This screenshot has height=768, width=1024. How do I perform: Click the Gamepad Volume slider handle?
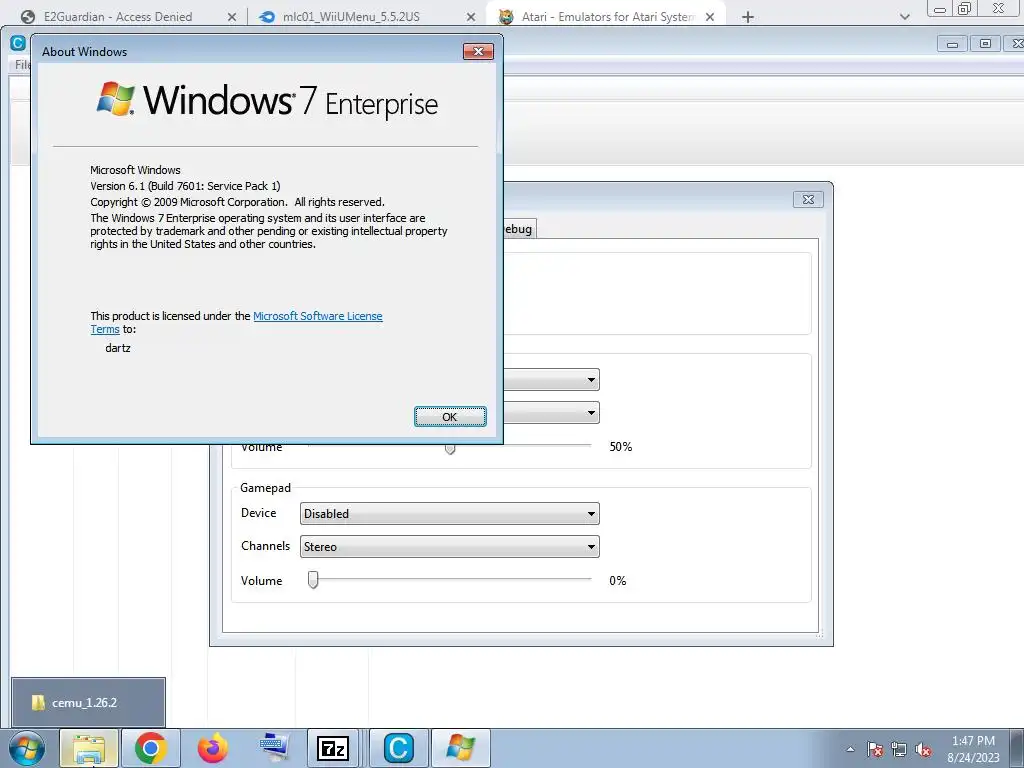[313, 580]
